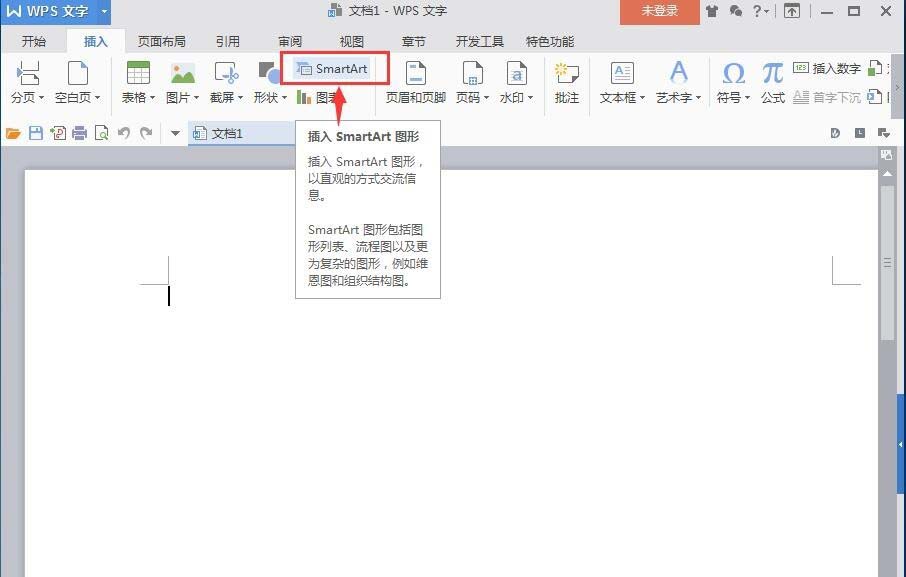
Task: Undo the last action
Action: tap(124, 133)
